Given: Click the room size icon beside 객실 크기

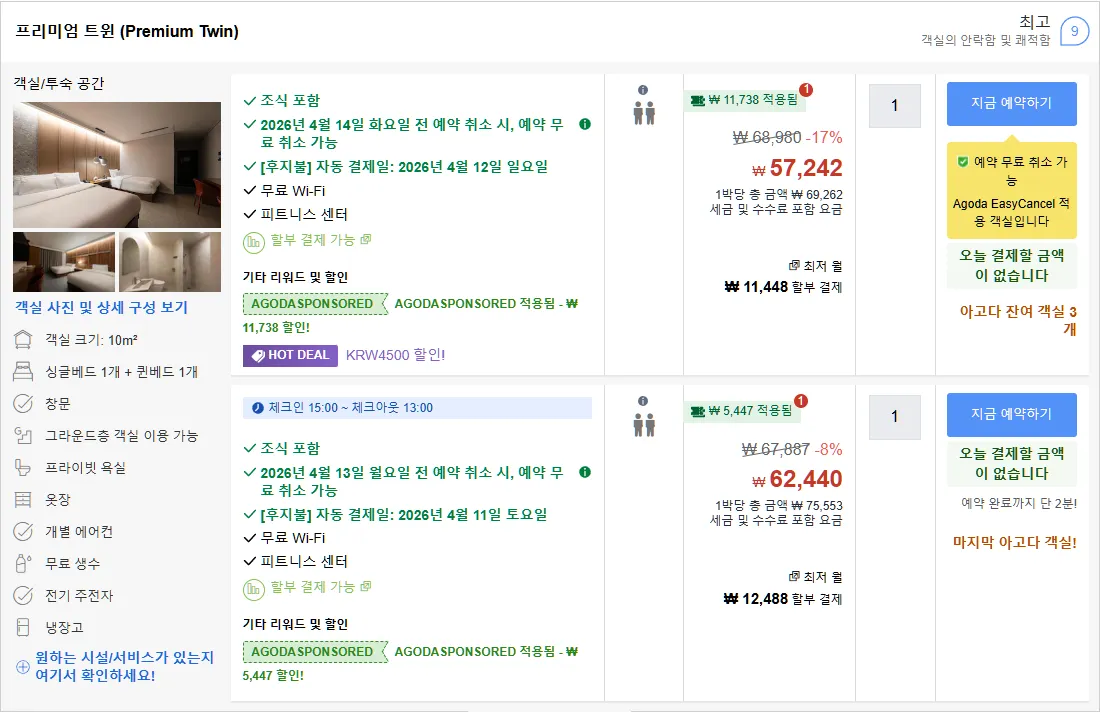Looking at the screenshot, I should pos(23,340).
